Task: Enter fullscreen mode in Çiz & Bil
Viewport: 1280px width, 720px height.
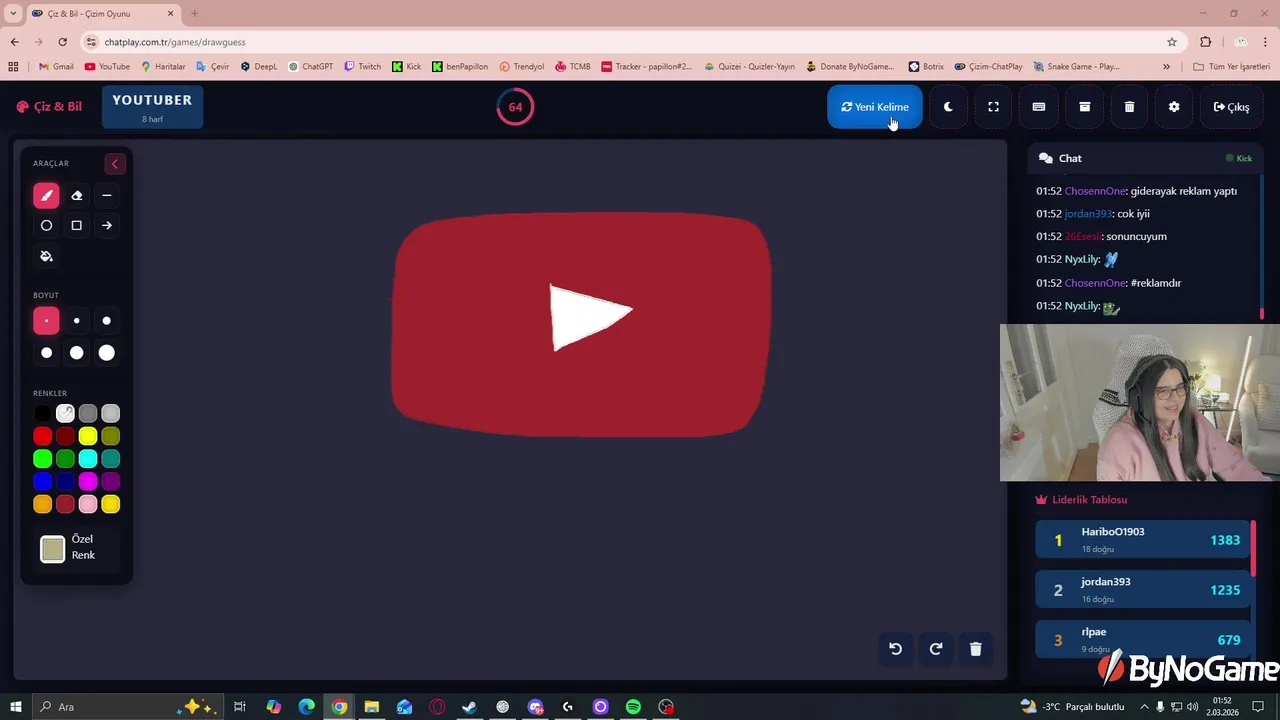Action: click(x=993, y=107)
